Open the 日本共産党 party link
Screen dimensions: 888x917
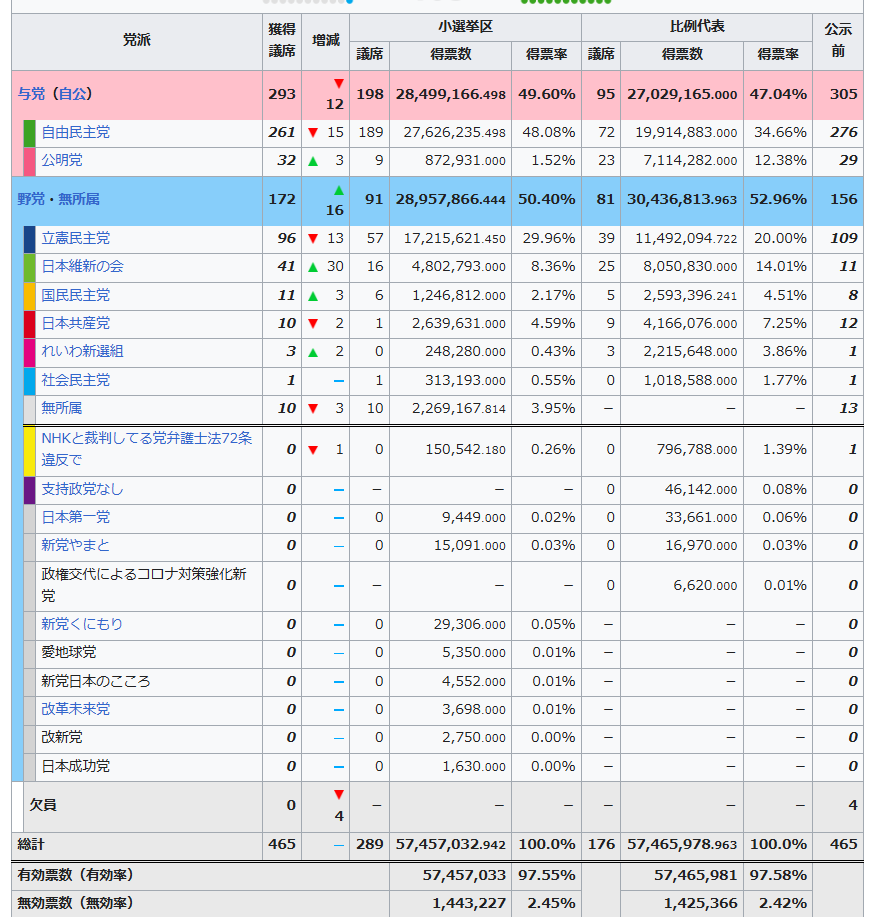pyautogui.click(x=75, y=323)
